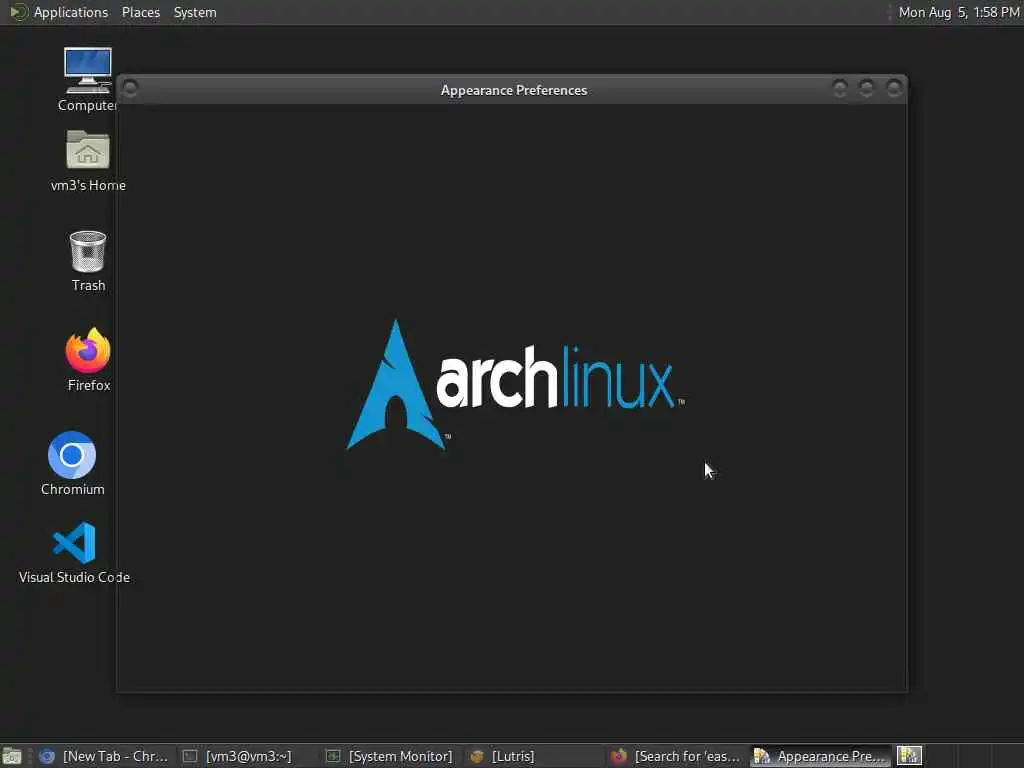The width and height of the screenshot is (1024, 768).
Task: Maximize the Appearance Preferences window
Action: coord(867,88)
